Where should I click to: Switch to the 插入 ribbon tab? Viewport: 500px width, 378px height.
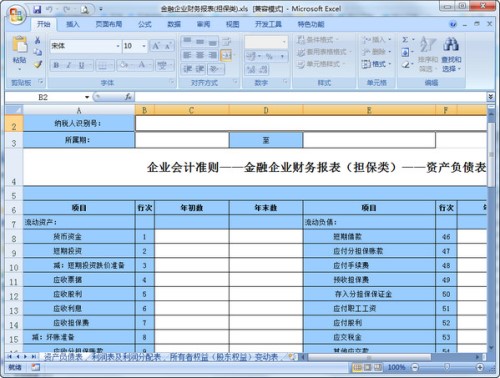coord(72,24)
